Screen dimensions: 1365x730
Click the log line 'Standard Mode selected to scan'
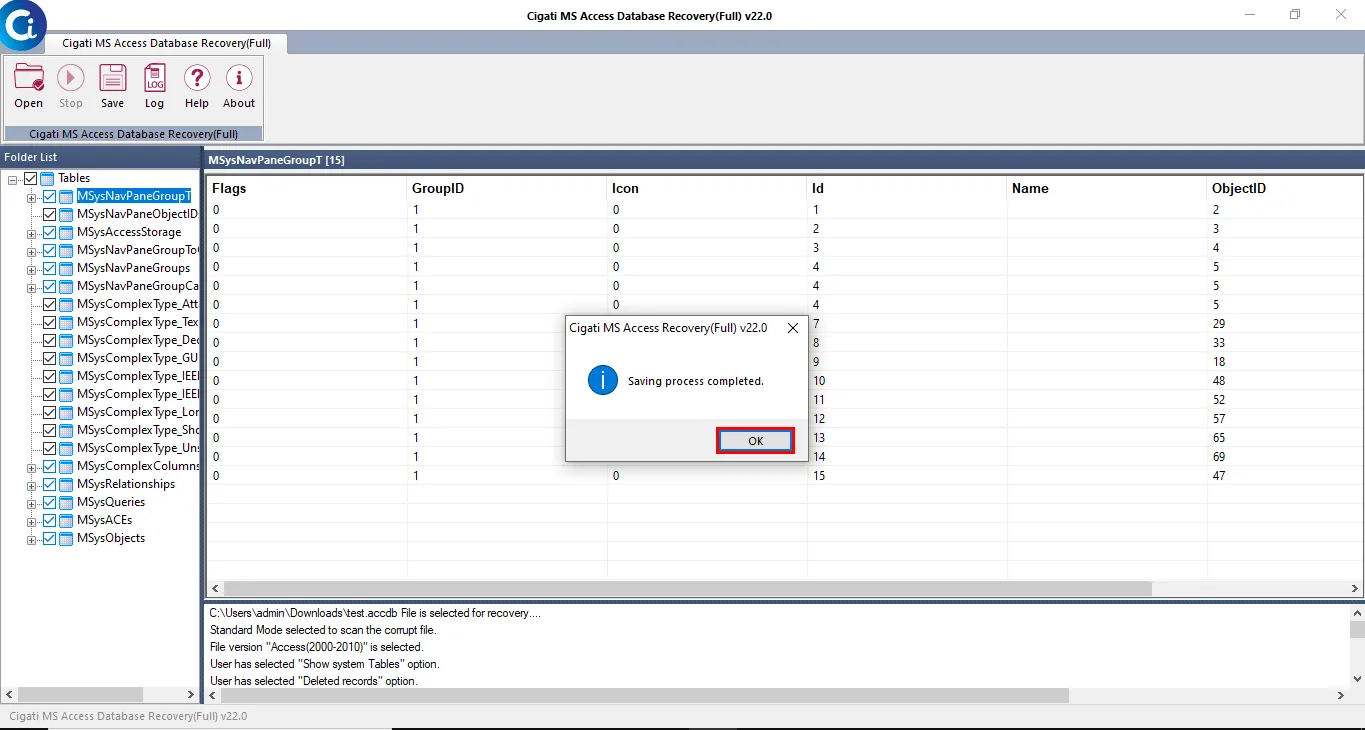[x=323, y=630]
